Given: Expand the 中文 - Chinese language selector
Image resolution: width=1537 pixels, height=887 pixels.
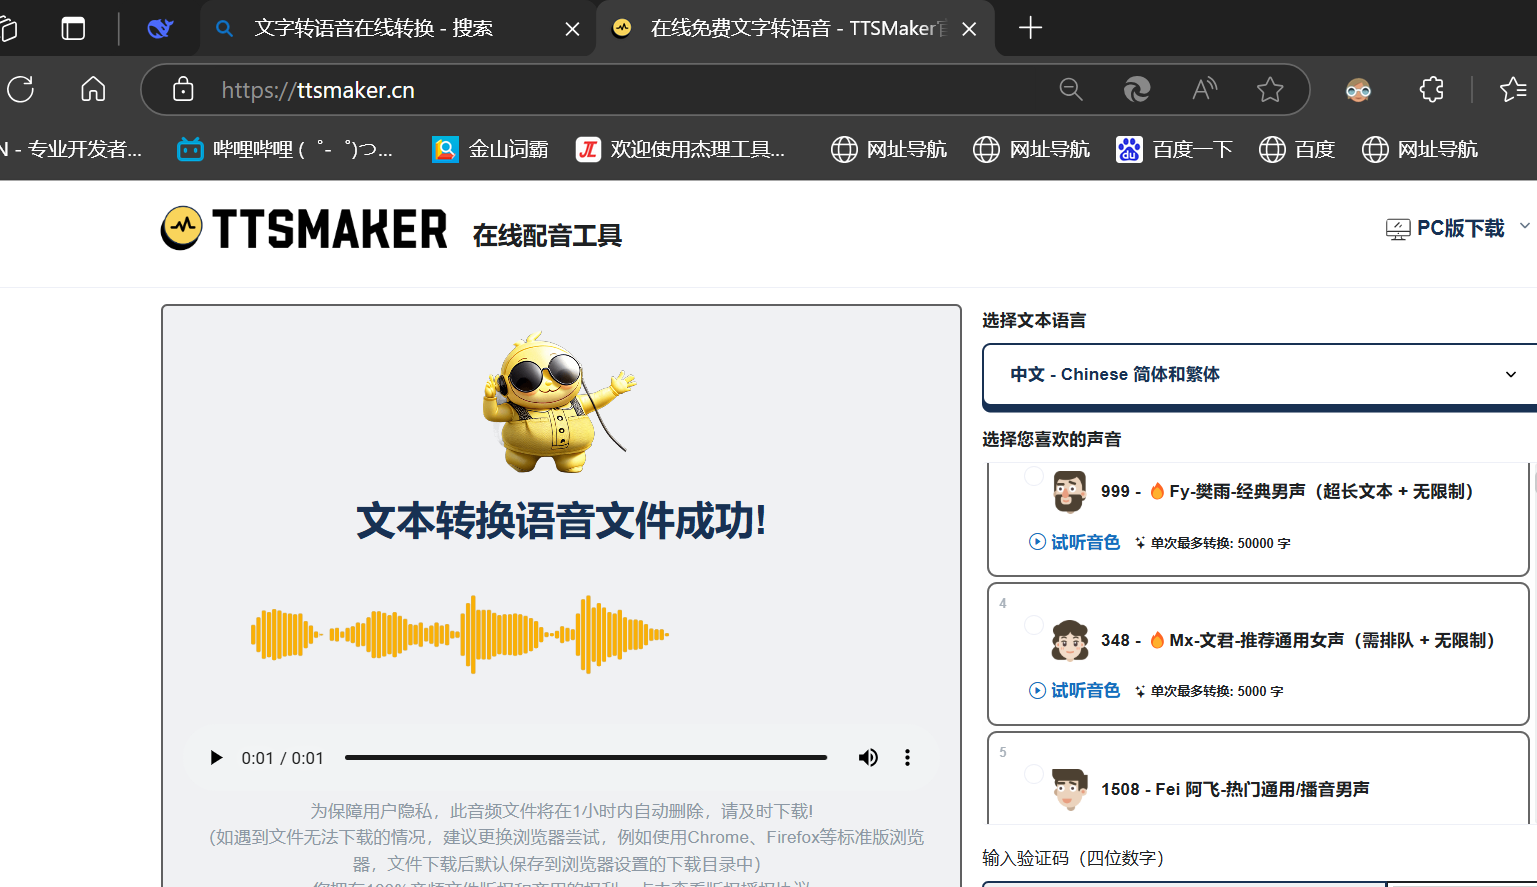Looking at the screenshot, I should tap(1262, 374).
